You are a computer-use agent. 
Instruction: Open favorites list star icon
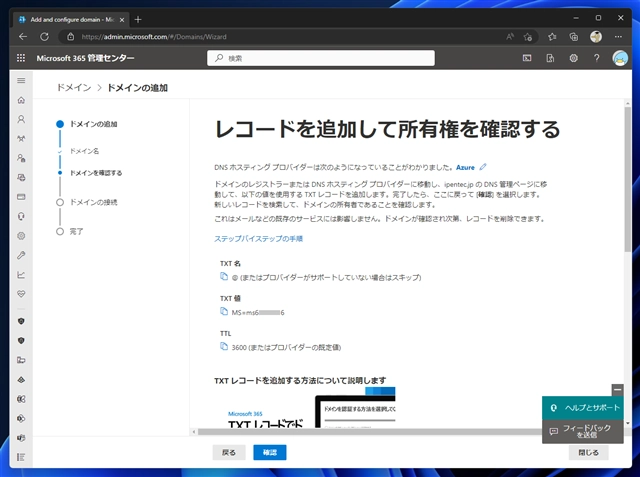click(552, 37)
